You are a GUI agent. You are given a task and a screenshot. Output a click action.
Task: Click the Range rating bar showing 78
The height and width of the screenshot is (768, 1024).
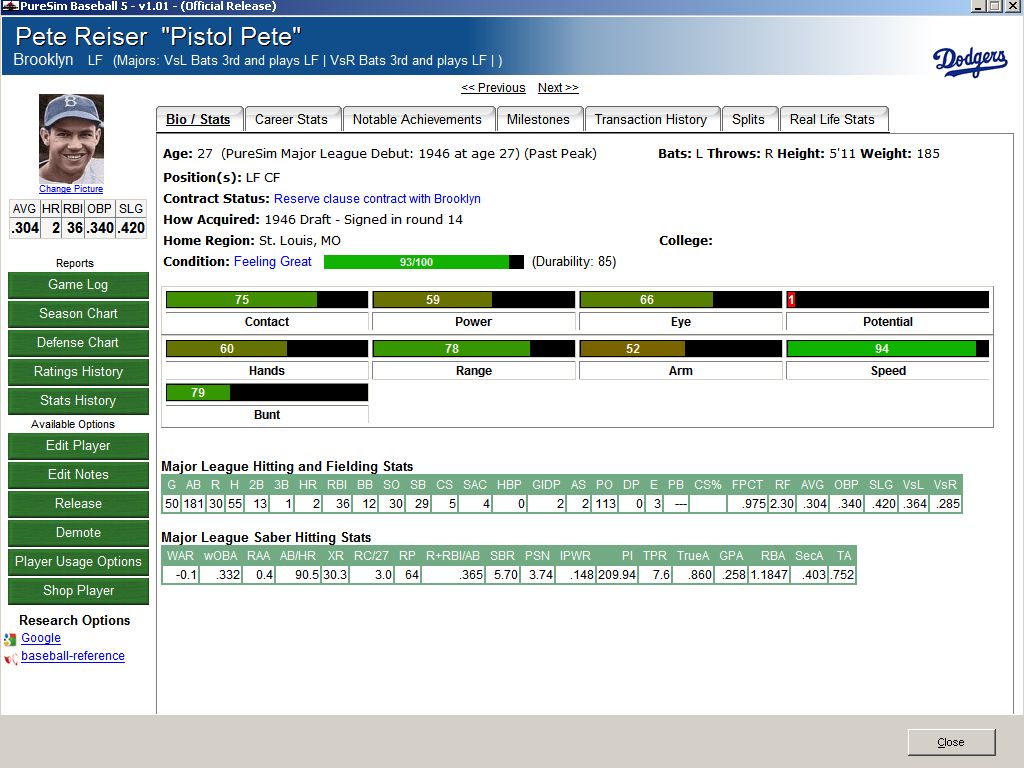pos(473,349)
